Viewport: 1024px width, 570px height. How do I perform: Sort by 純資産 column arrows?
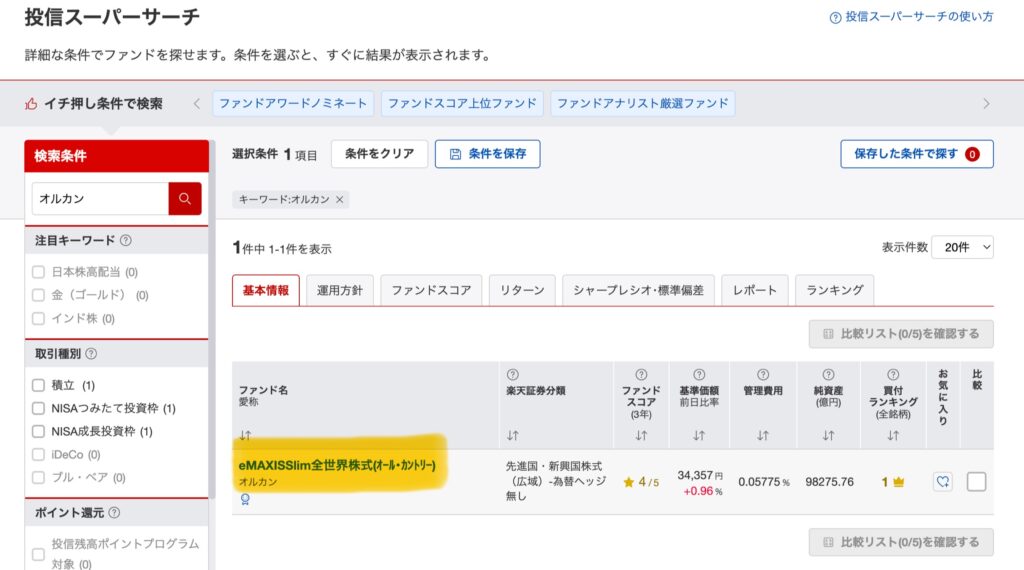pos(828,435)
